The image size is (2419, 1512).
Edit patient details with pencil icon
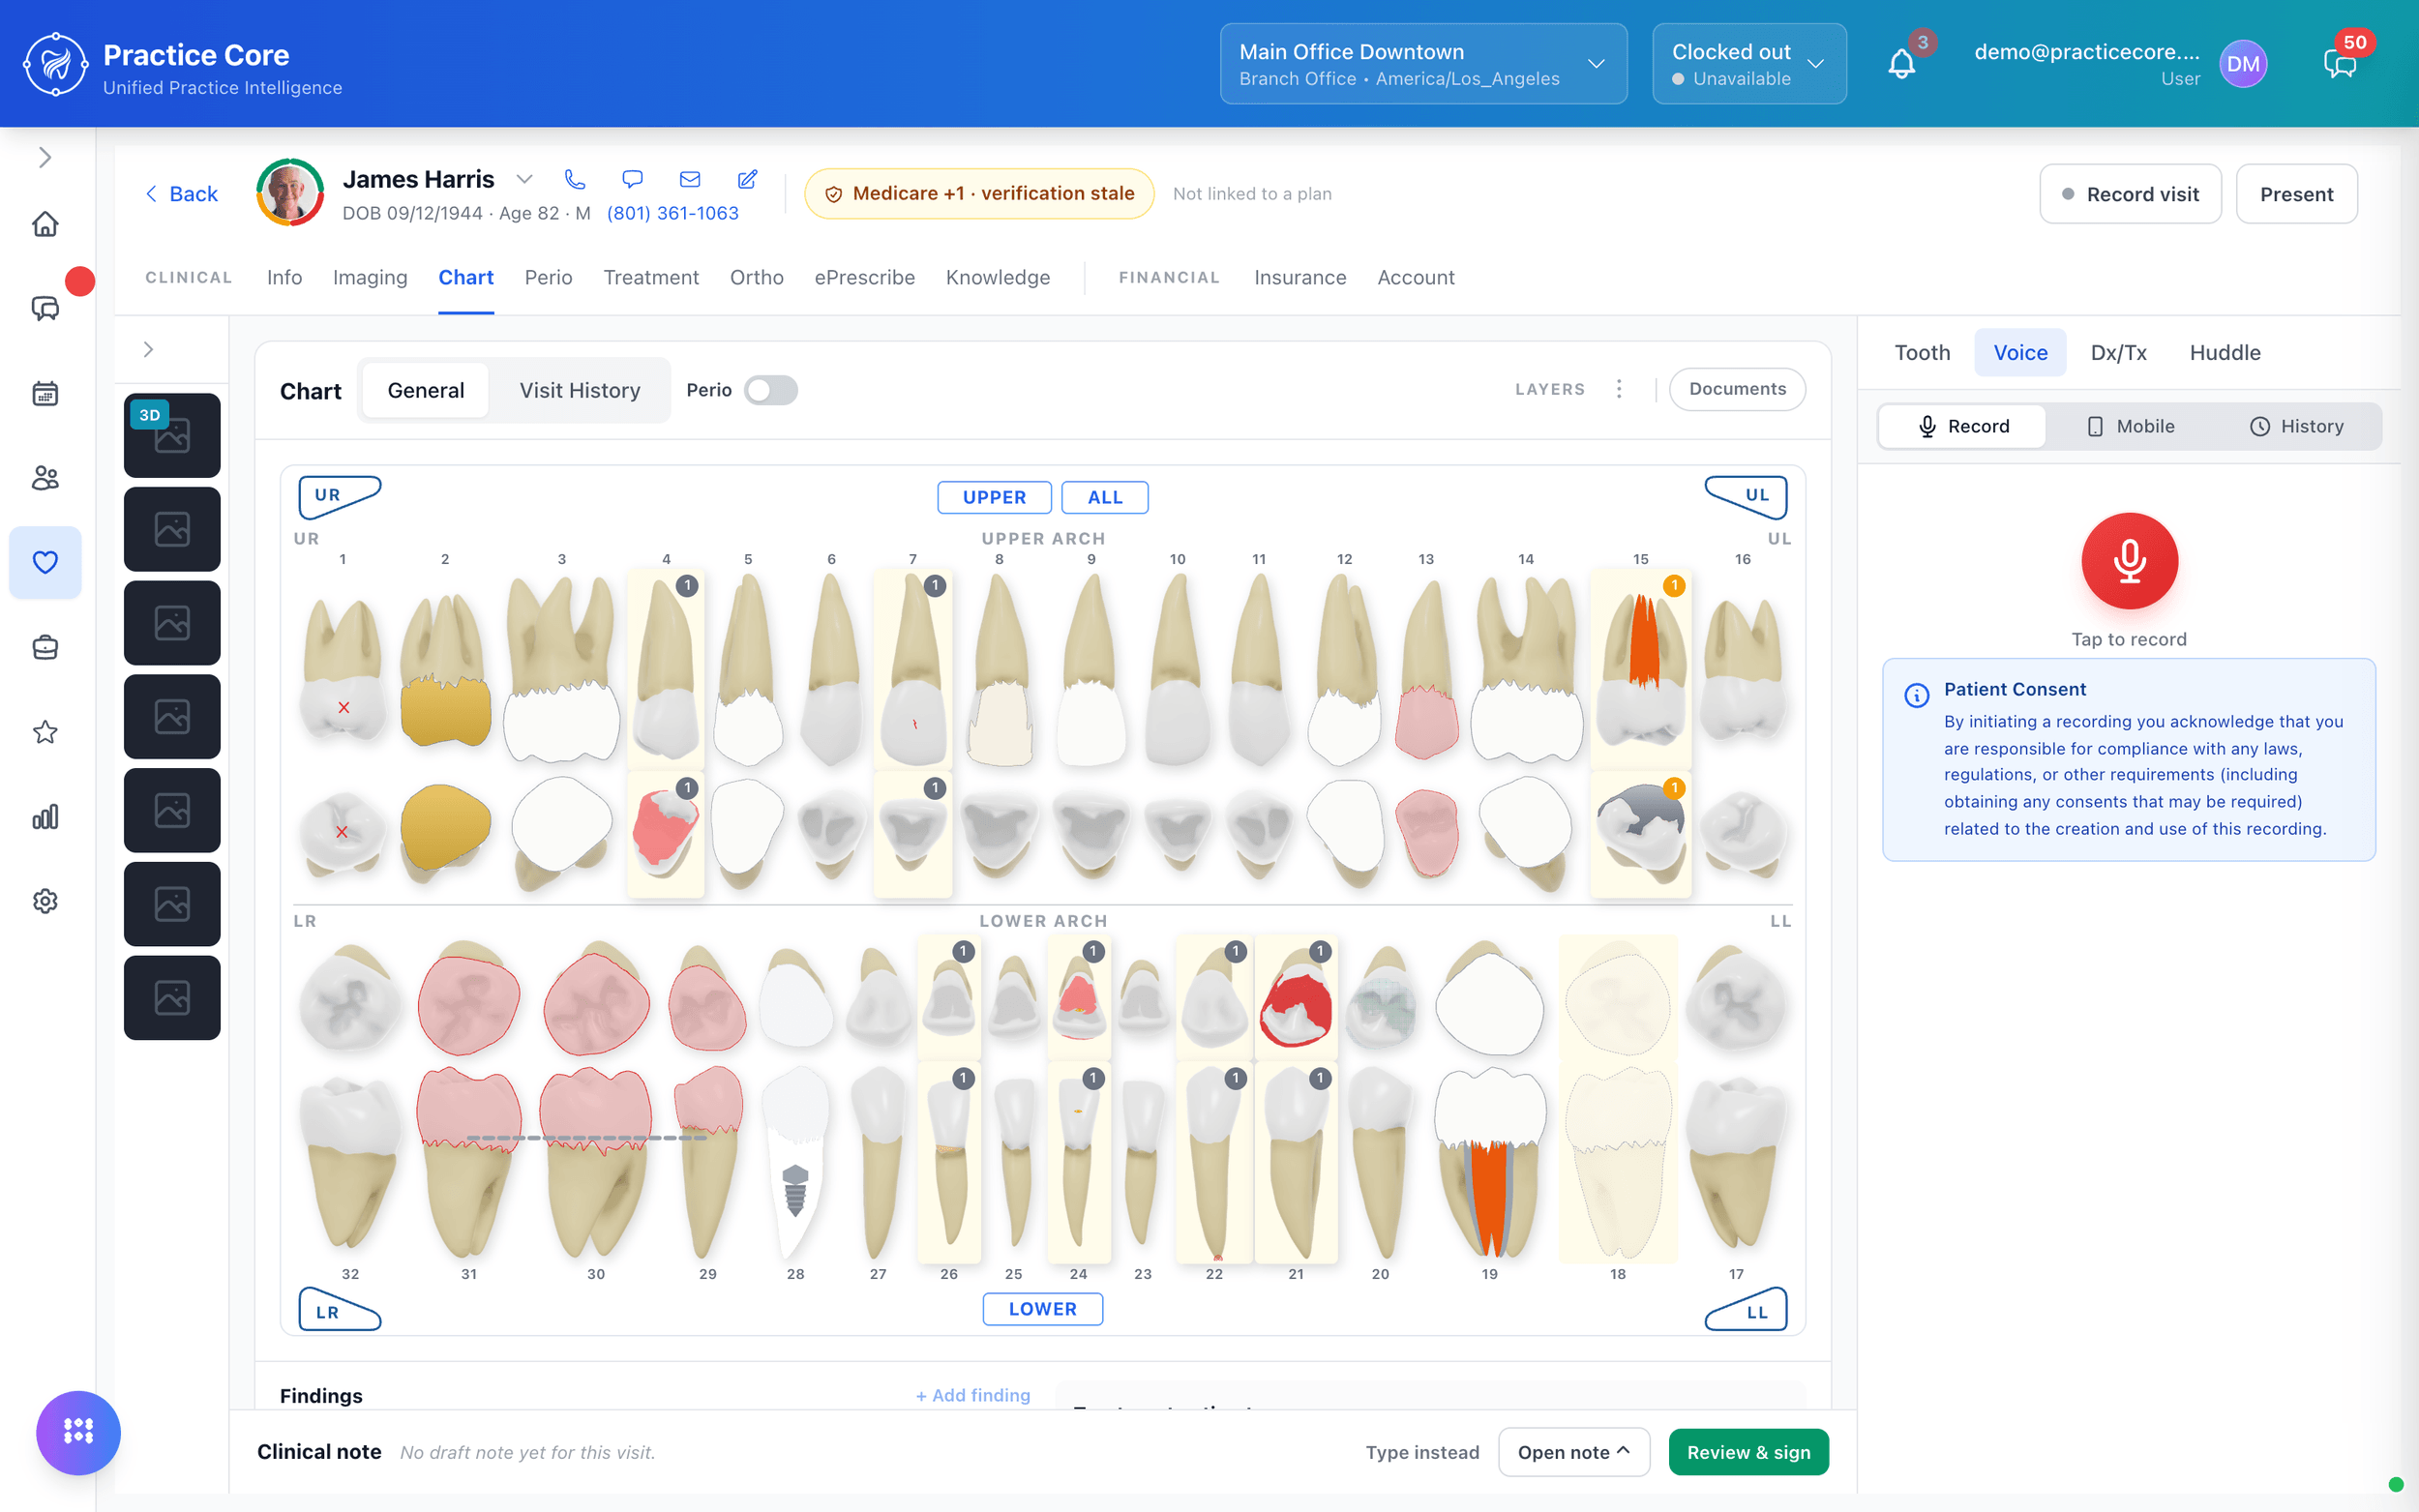tap(747, 179)
